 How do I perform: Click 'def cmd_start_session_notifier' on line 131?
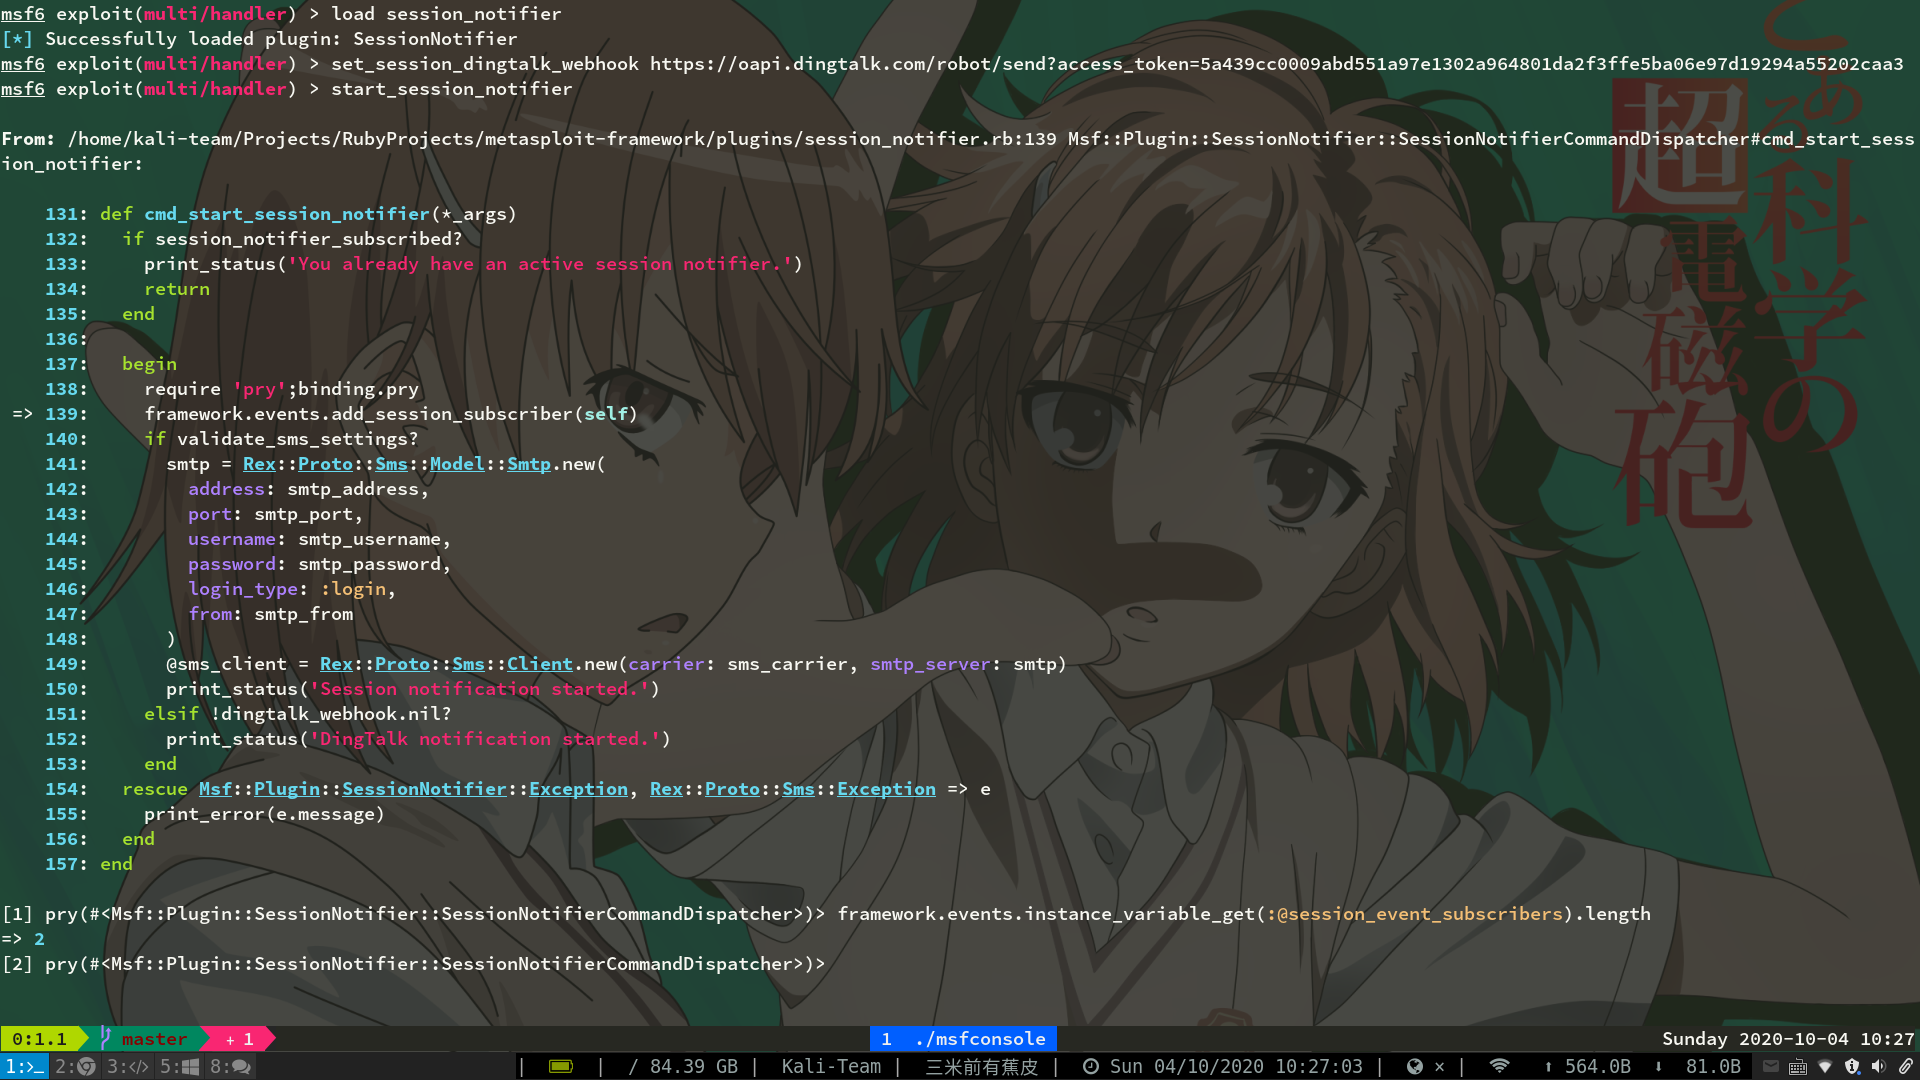coord(265,214)
